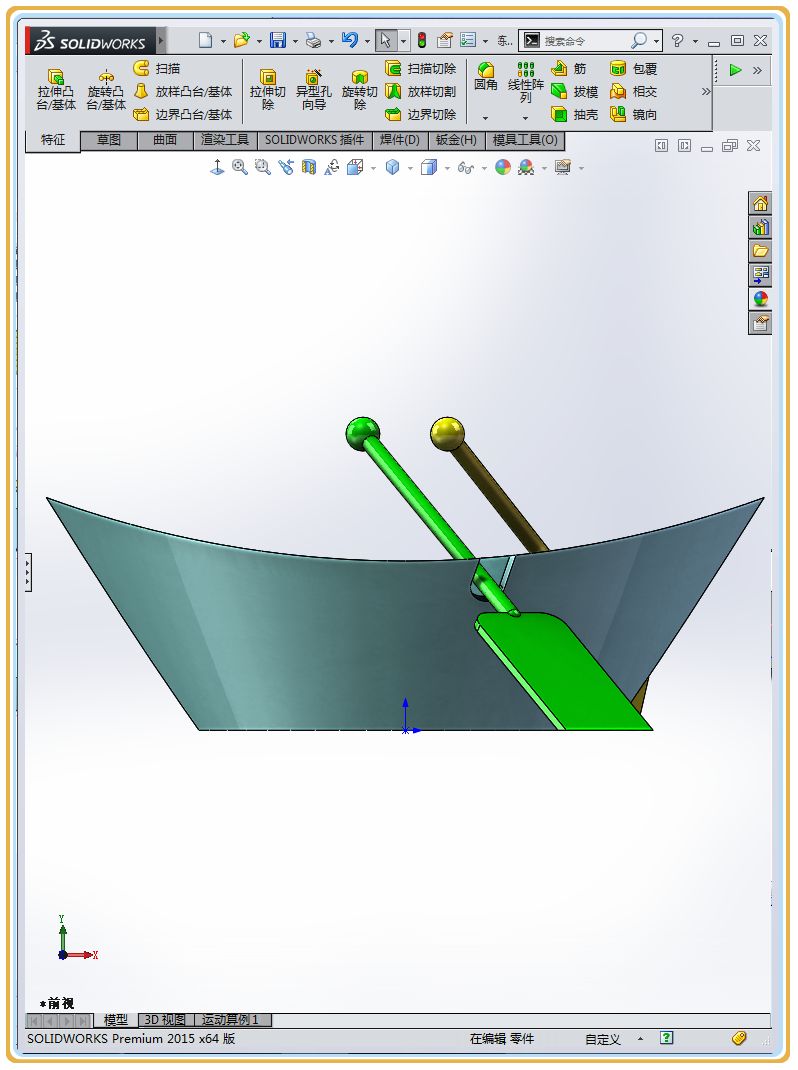The height and width of the screenshot is (1070, 798).
Task: Click the 拉伸凸台/基体 extrude boss tool
Action: [55, 89]
